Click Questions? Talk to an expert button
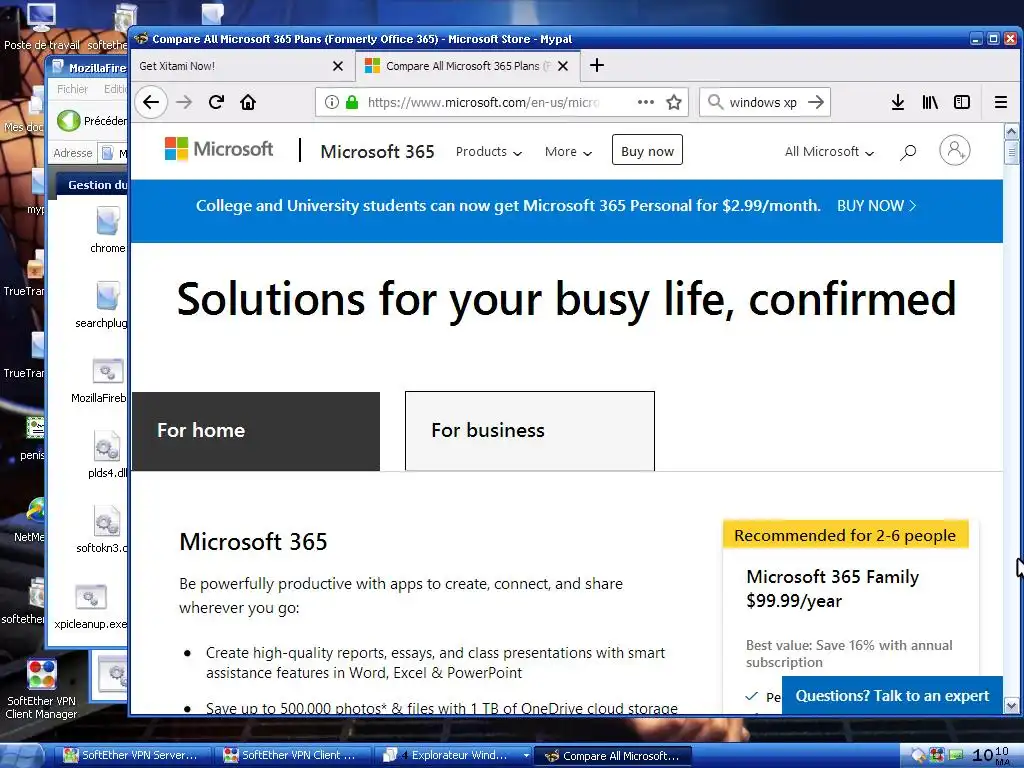 (892, 696)
